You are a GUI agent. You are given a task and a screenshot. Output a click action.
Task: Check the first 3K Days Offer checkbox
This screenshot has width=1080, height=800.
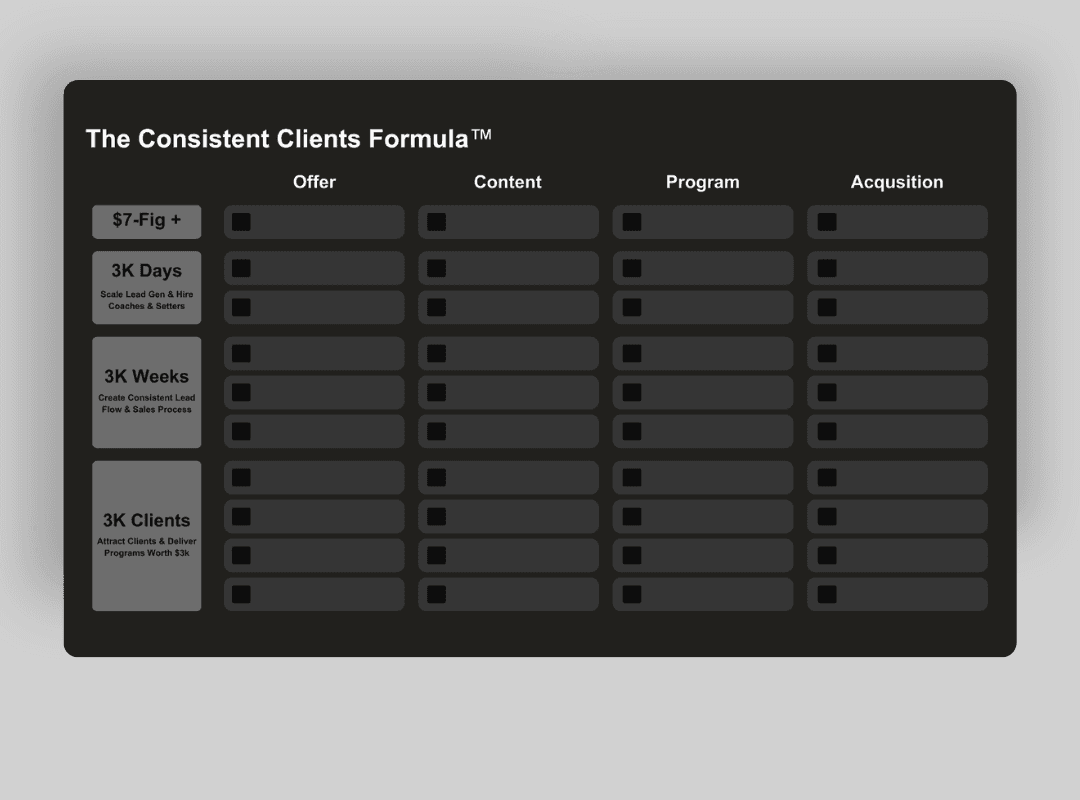241,268
